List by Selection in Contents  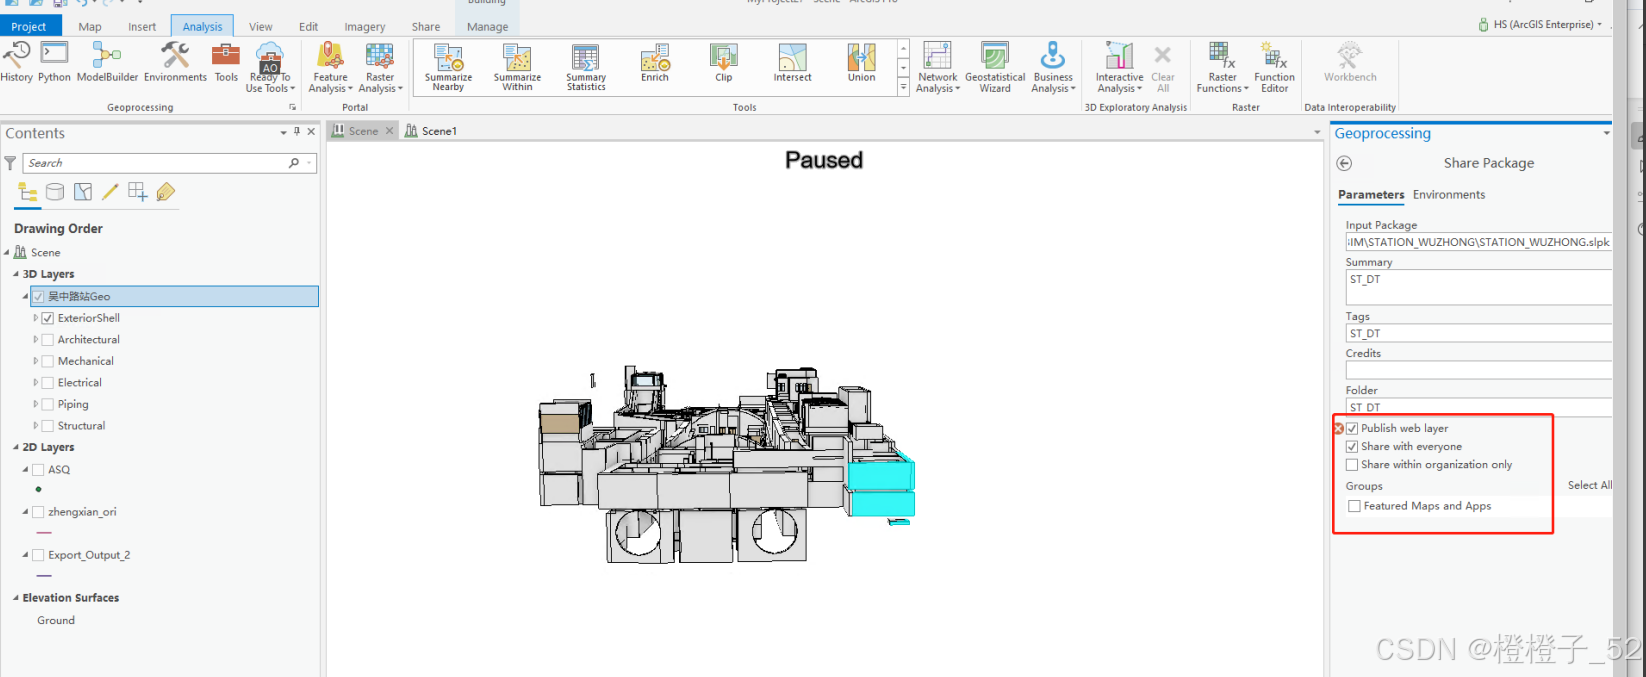(x=83, y=192)
